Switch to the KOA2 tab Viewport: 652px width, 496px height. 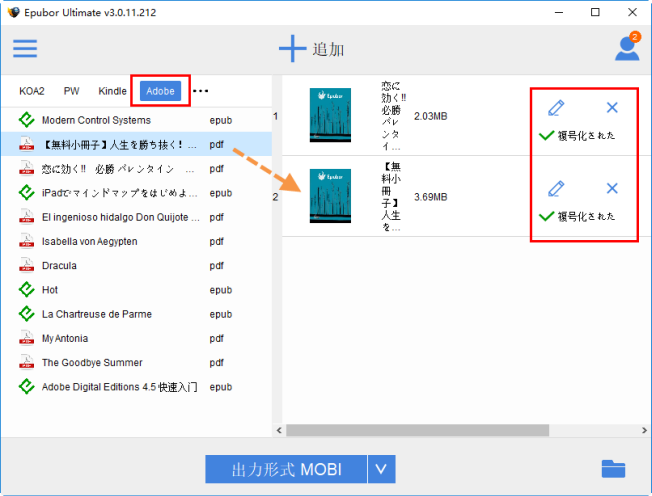pos(32,91)
